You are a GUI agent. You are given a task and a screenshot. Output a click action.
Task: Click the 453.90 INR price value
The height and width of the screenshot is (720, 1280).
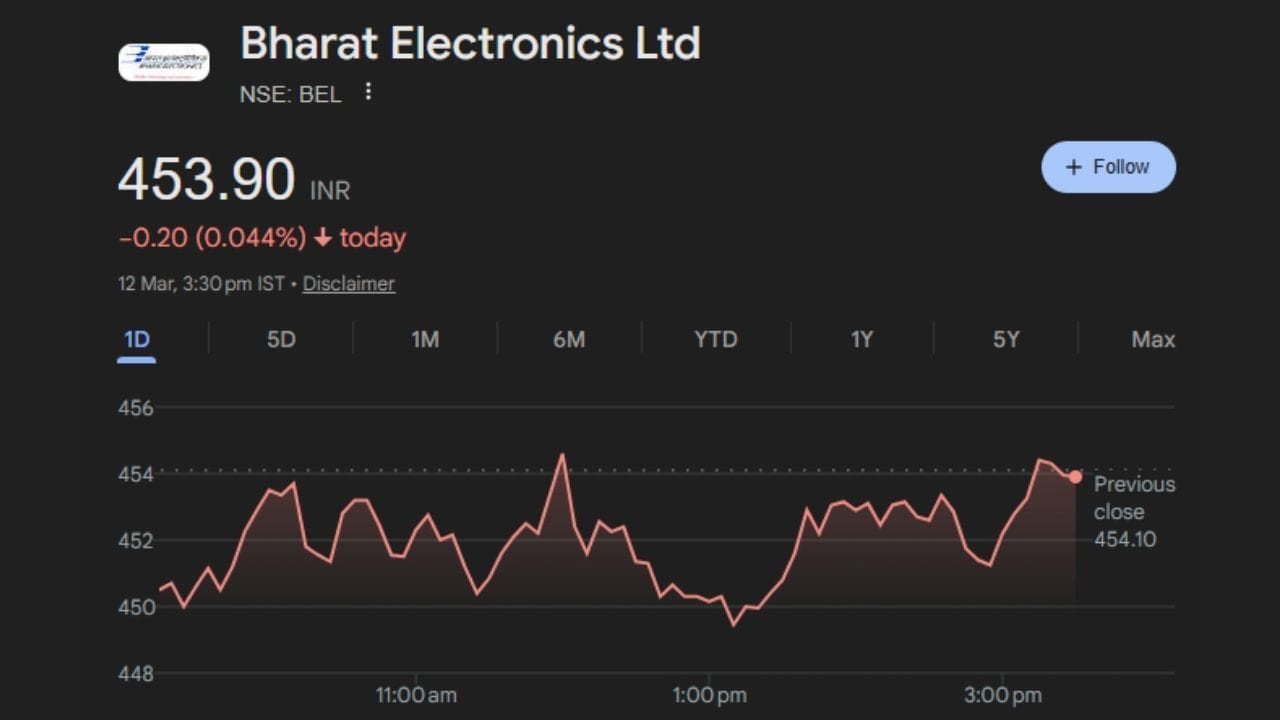point(207,181)
